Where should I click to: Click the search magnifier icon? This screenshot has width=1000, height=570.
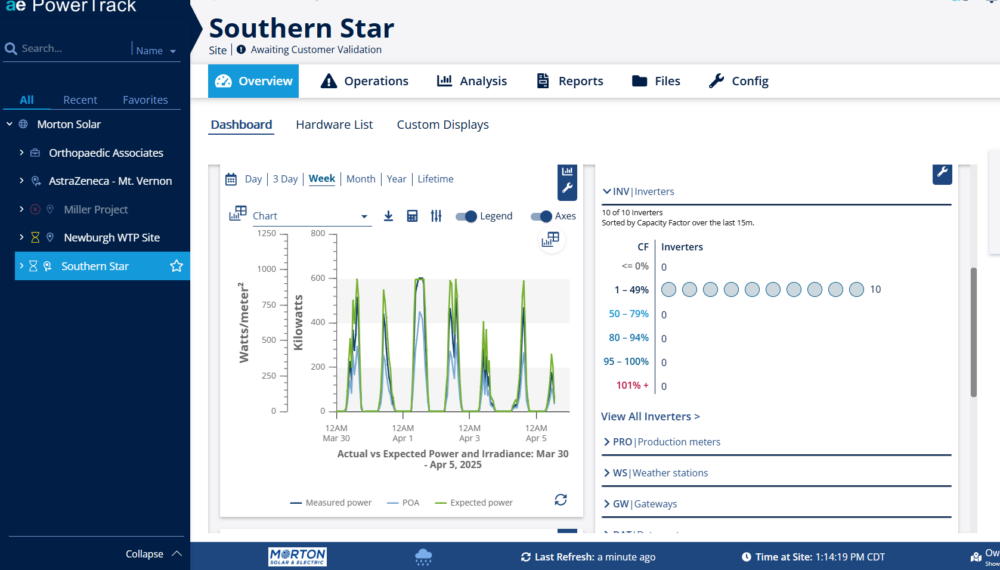pos(10,48)
